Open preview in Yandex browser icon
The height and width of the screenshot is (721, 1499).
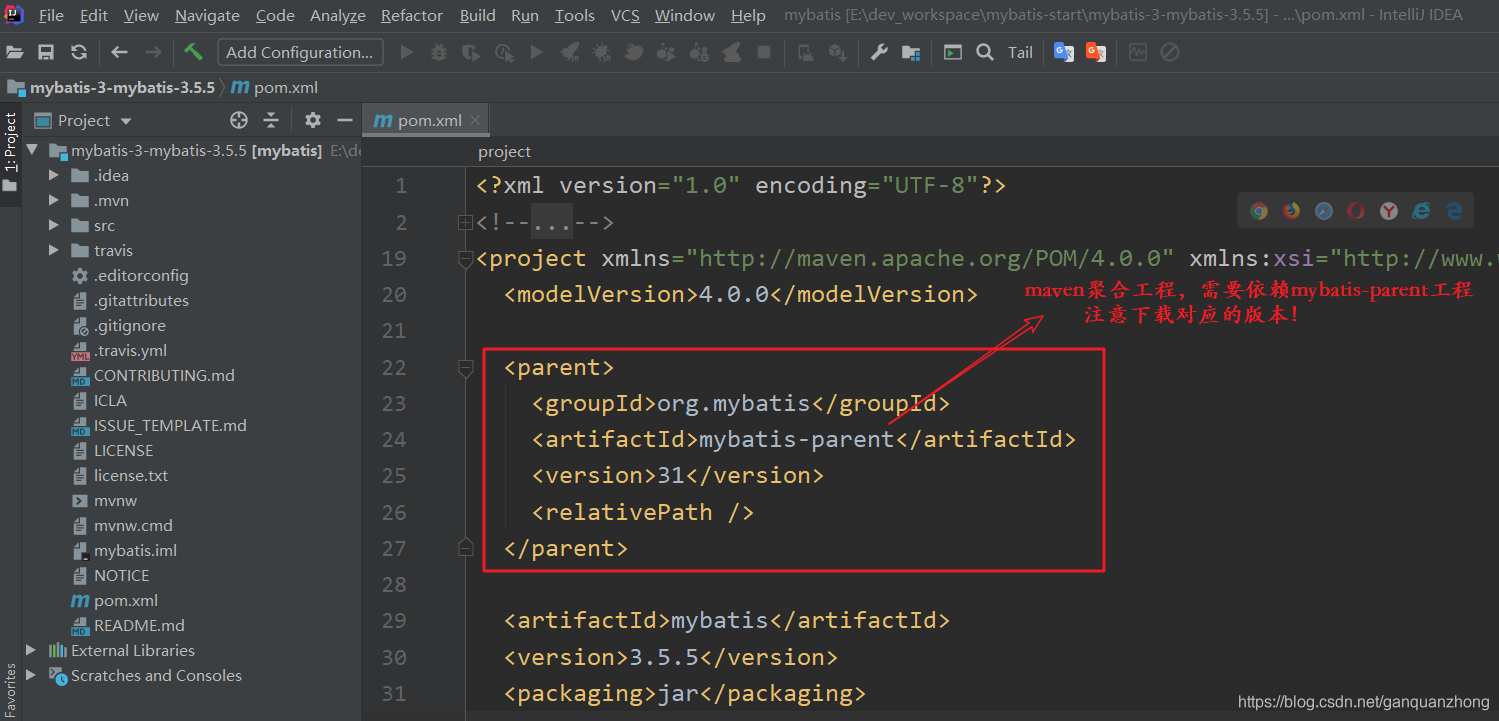coord(1389,210)
